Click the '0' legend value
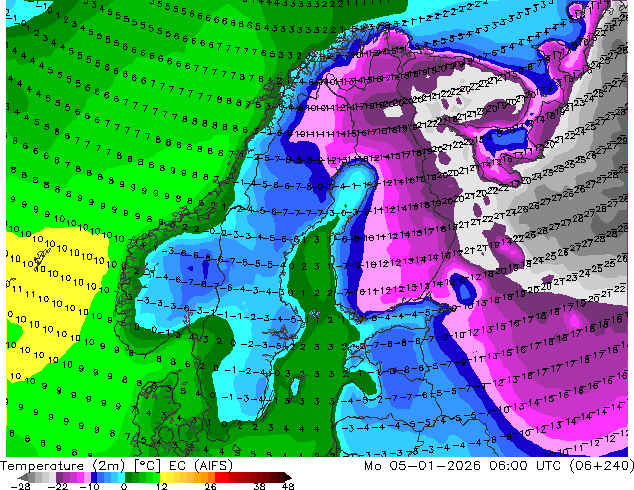 point(124,486)
